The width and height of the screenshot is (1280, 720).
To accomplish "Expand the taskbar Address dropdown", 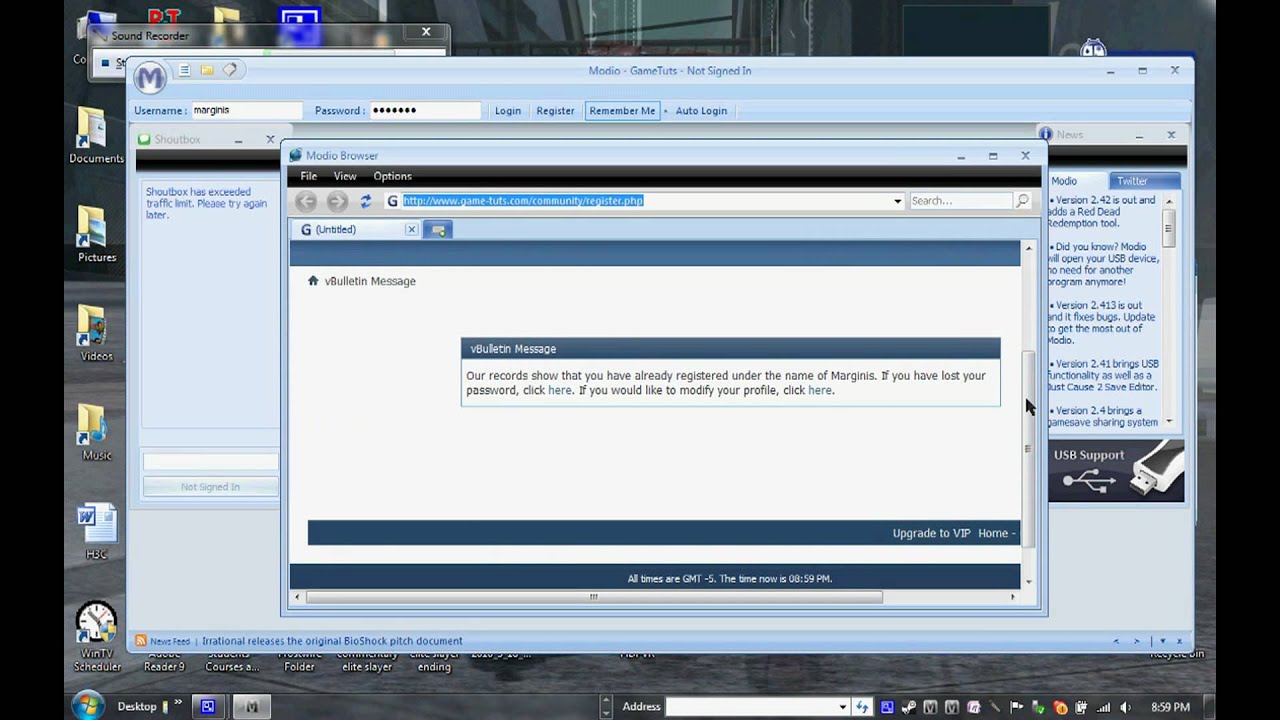I will [x=842, y=707].
